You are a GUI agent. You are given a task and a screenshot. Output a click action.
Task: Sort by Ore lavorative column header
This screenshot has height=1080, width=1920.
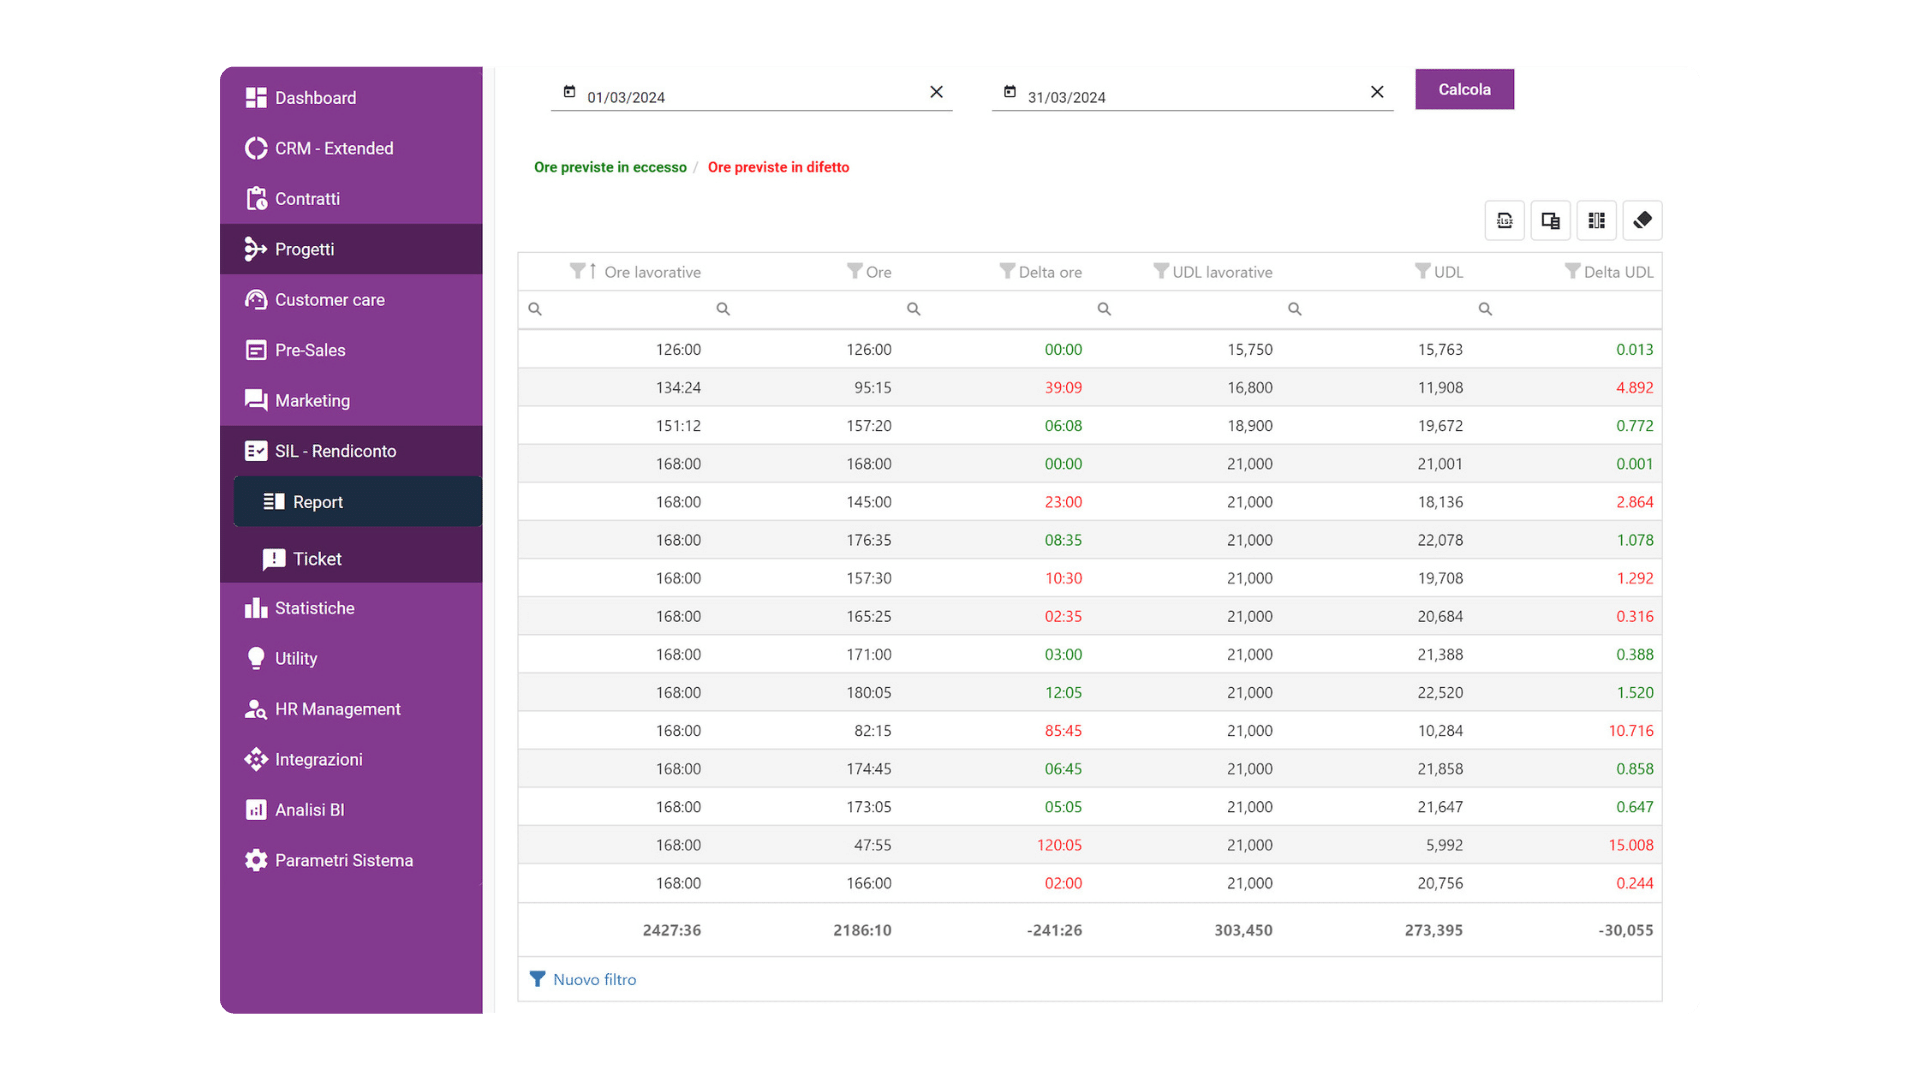(652, 272)
